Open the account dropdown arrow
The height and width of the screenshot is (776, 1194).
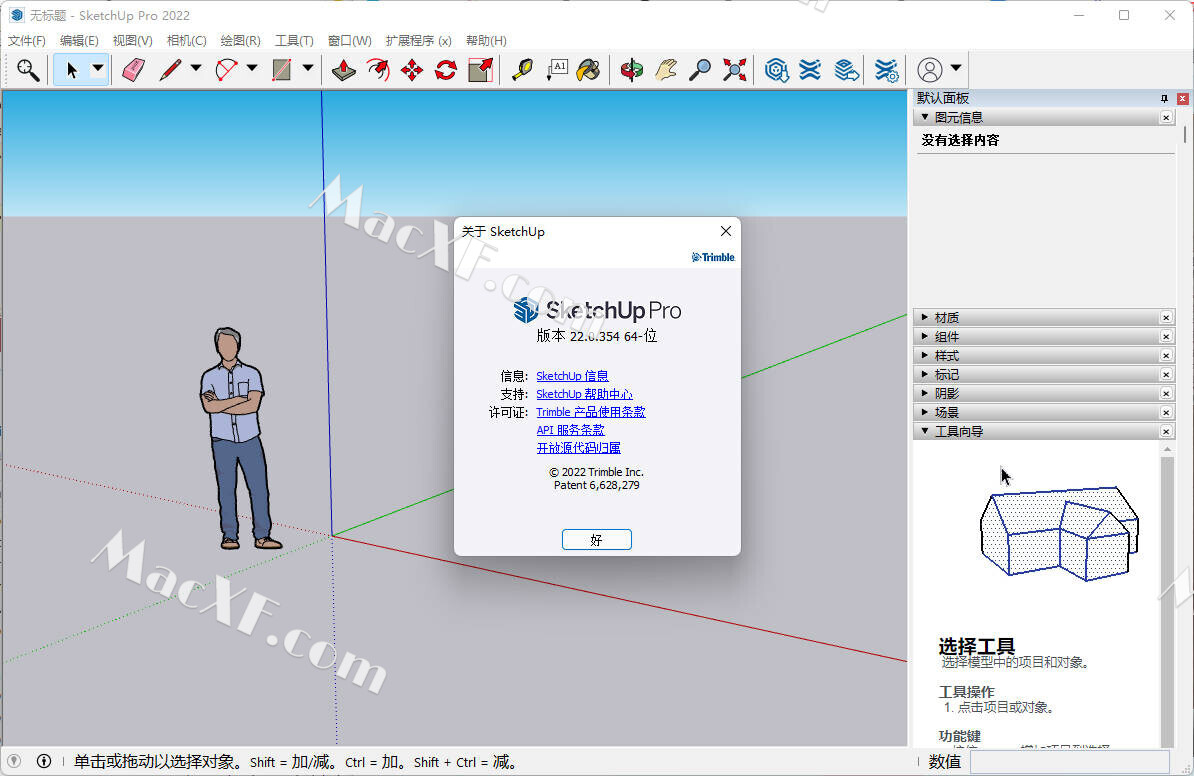tap(956, 68)
